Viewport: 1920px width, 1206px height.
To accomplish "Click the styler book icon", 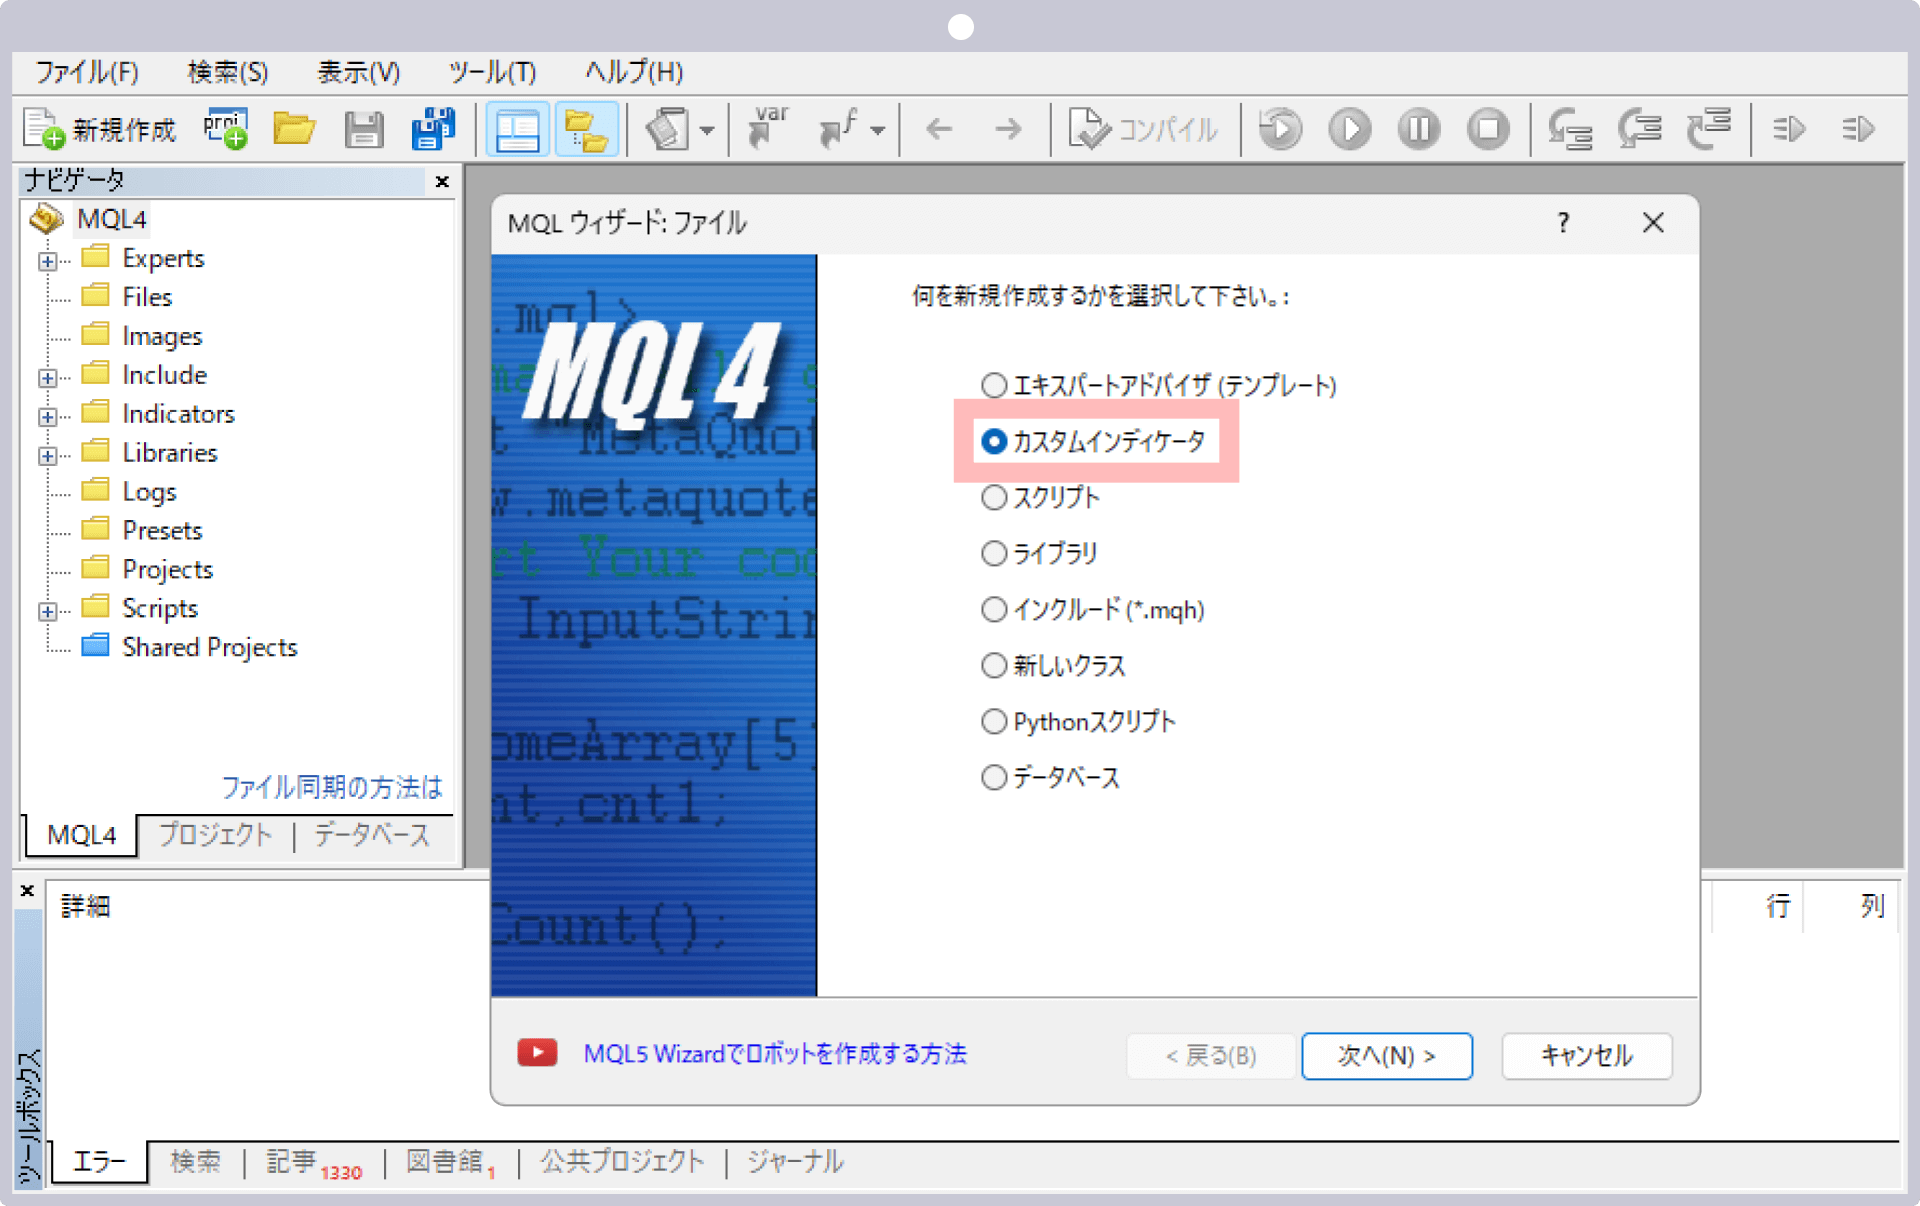I will [668, 129].
